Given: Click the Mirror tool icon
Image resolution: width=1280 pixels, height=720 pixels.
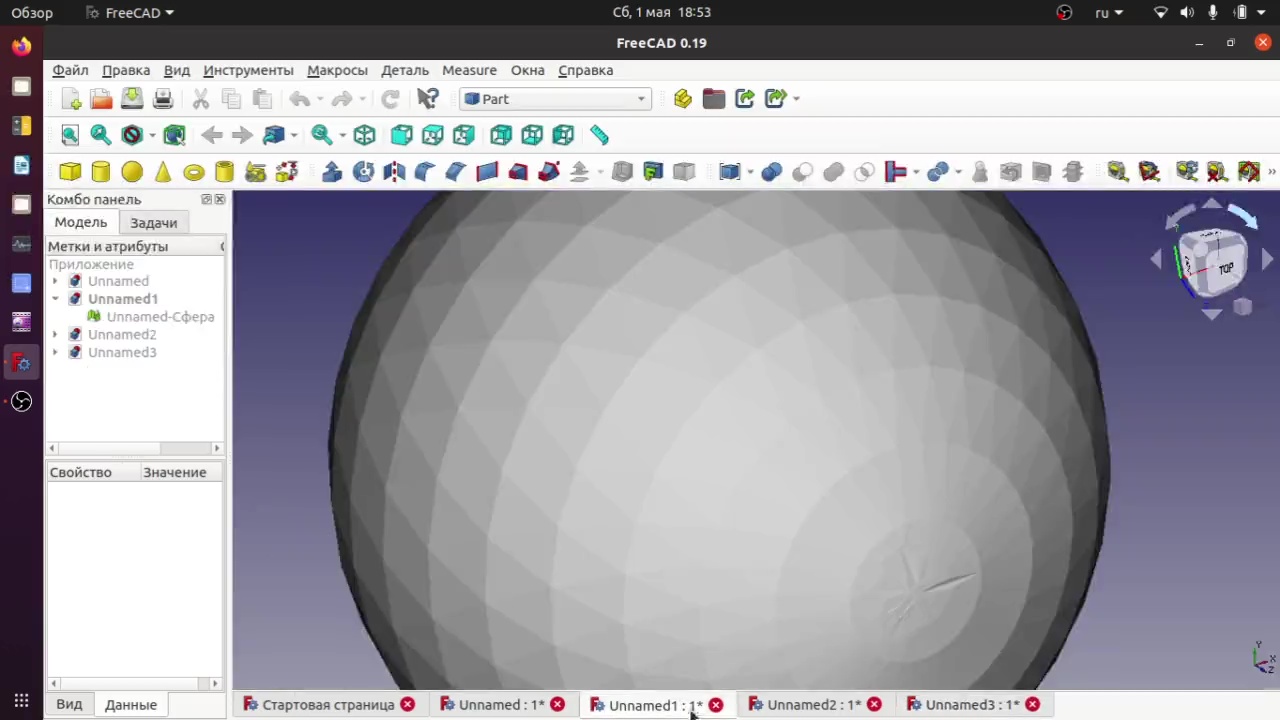Looking at the screenshot, I should pos(394,172).
